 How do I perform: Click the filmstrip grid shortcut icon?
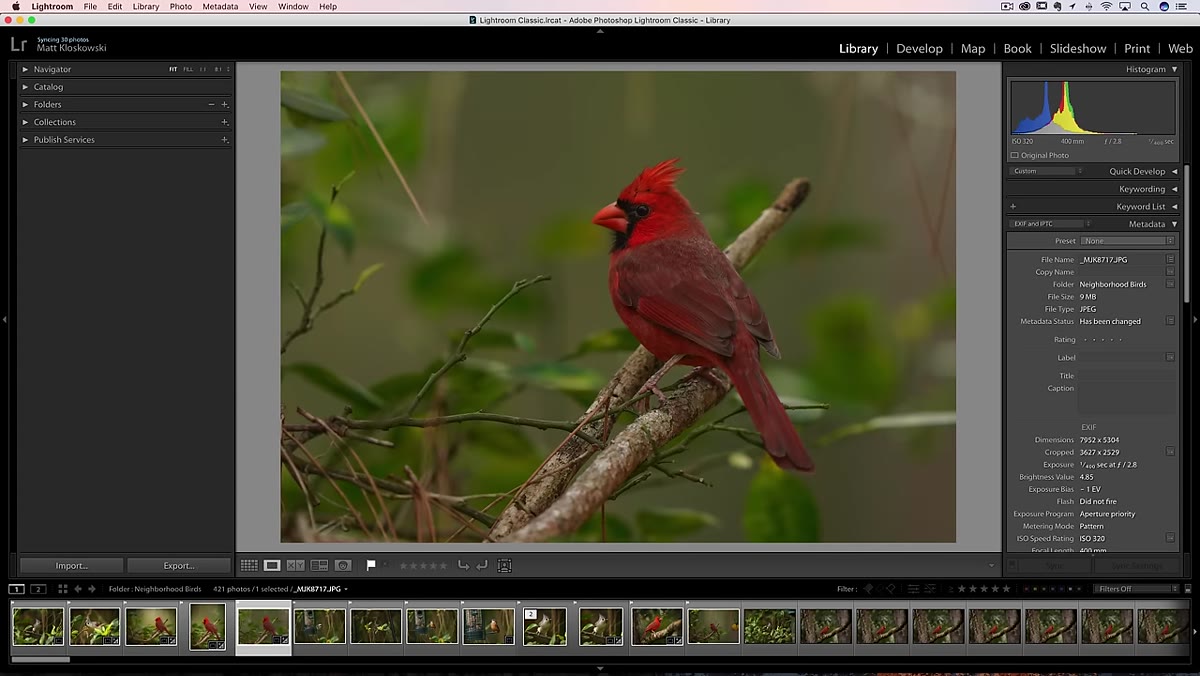pos(62,589)
